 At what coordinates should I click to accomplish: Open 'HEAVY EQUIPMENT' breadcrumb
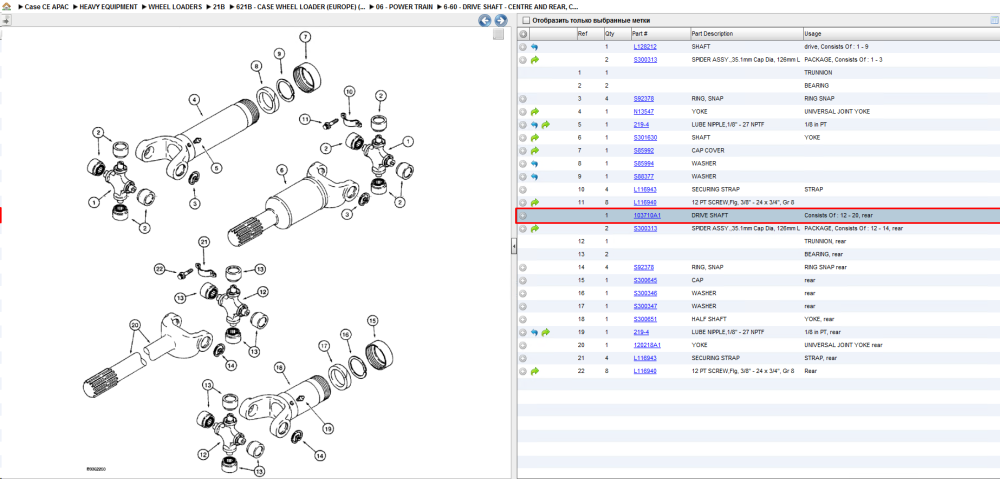point(108,6)
